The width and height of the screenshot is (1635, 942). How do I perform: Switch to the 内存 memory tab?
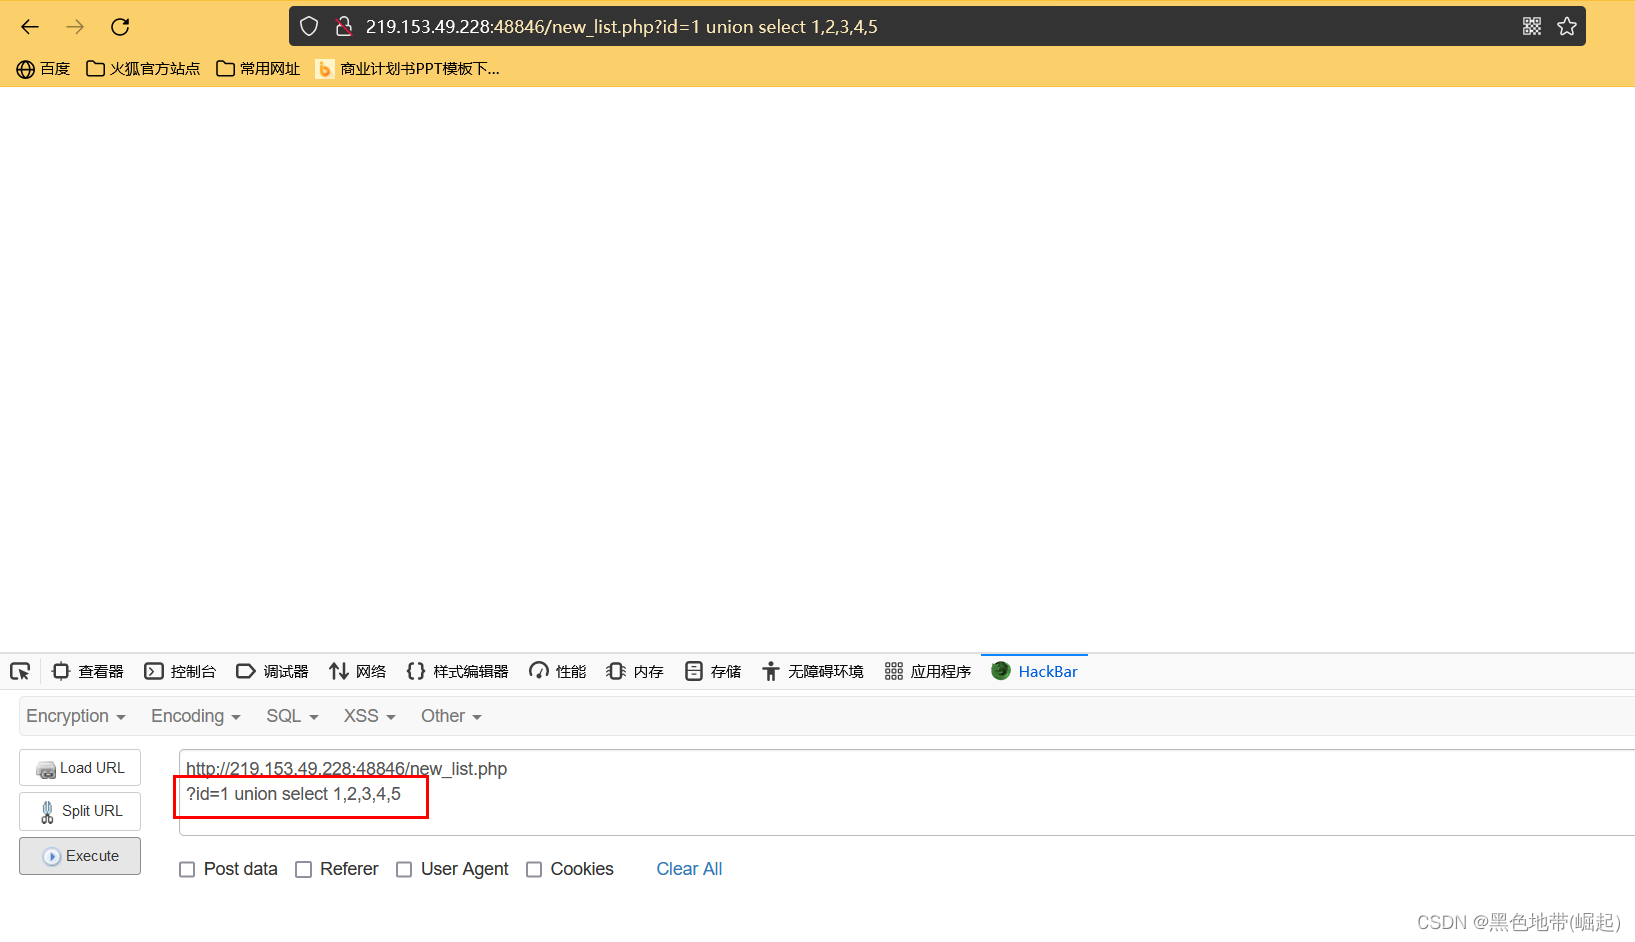click(635, 671)
